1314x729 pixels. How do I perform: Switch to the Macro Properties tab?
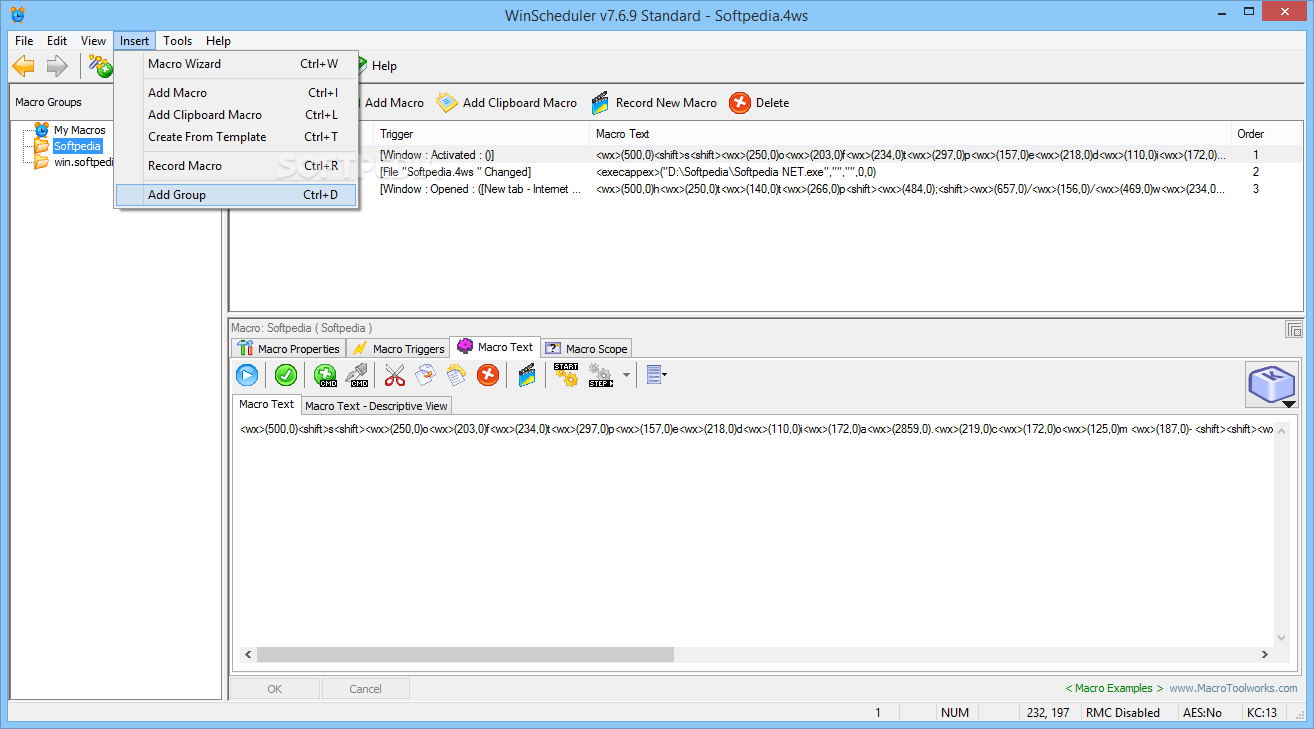[x=288, y=348]
